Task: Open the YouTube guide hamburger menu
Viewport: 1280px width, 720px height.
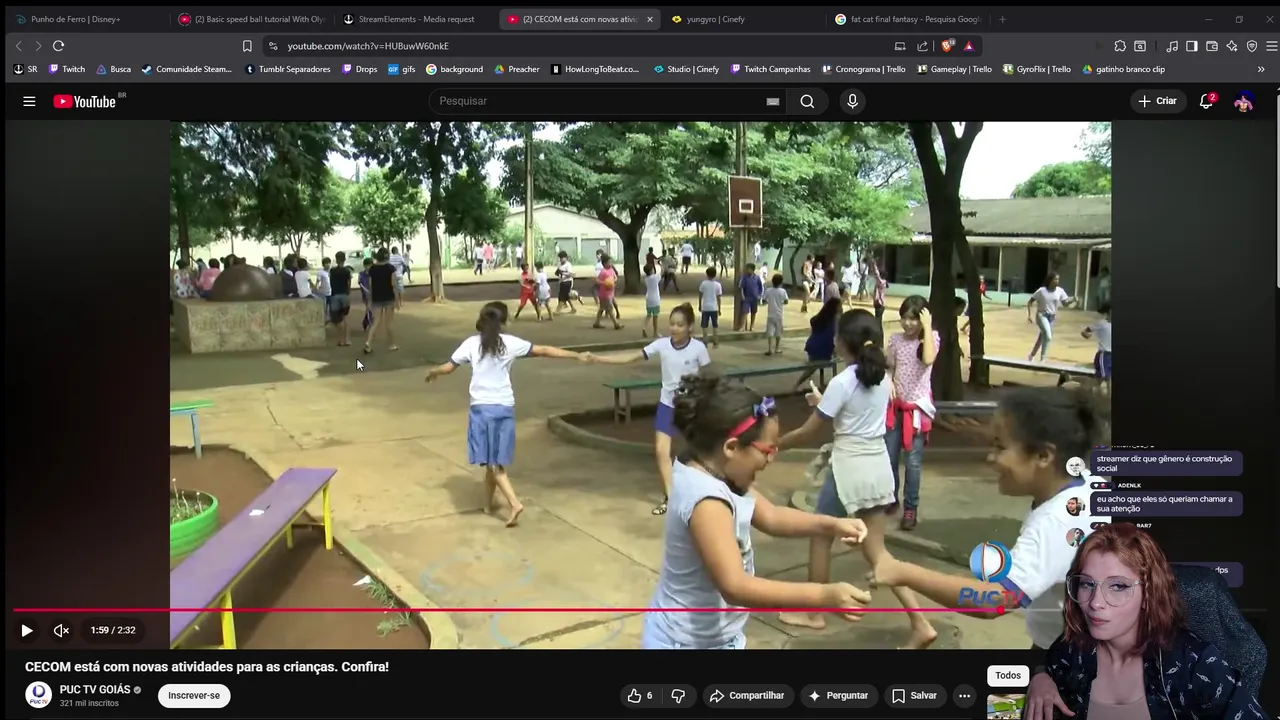Action: 29,101
